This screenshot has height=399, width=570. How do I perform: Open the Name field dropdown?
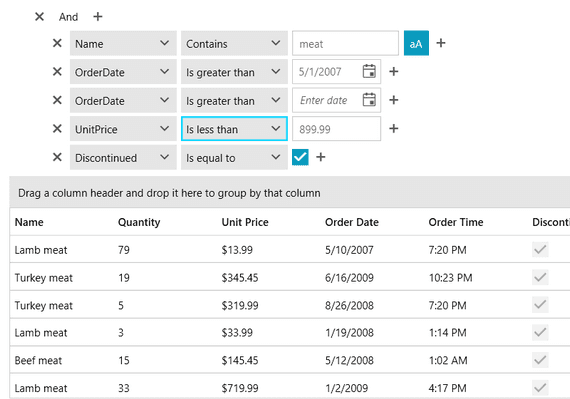(x=123, y=43)
